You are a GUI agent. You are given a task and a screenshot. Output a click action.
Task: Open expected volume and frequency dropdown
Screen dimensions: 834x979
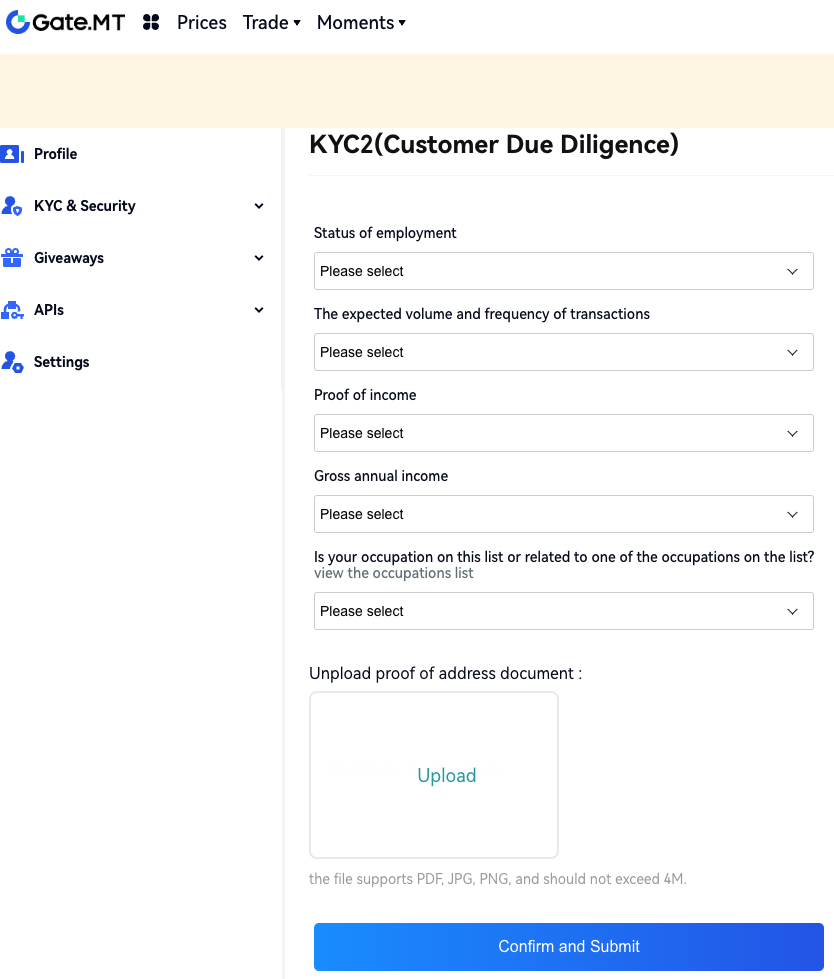pos(563,352)
